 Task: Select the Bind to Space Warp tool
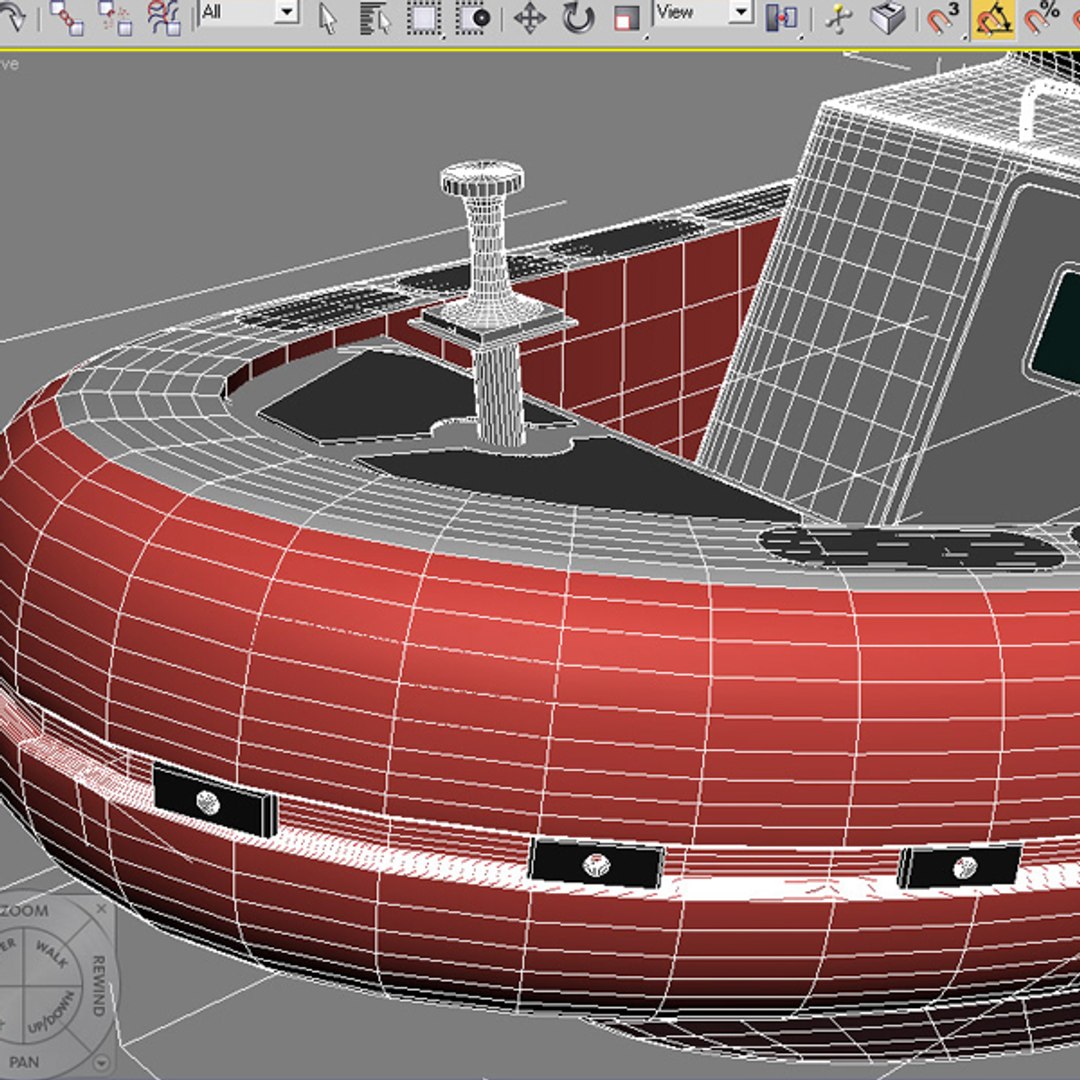pos(164,17)
